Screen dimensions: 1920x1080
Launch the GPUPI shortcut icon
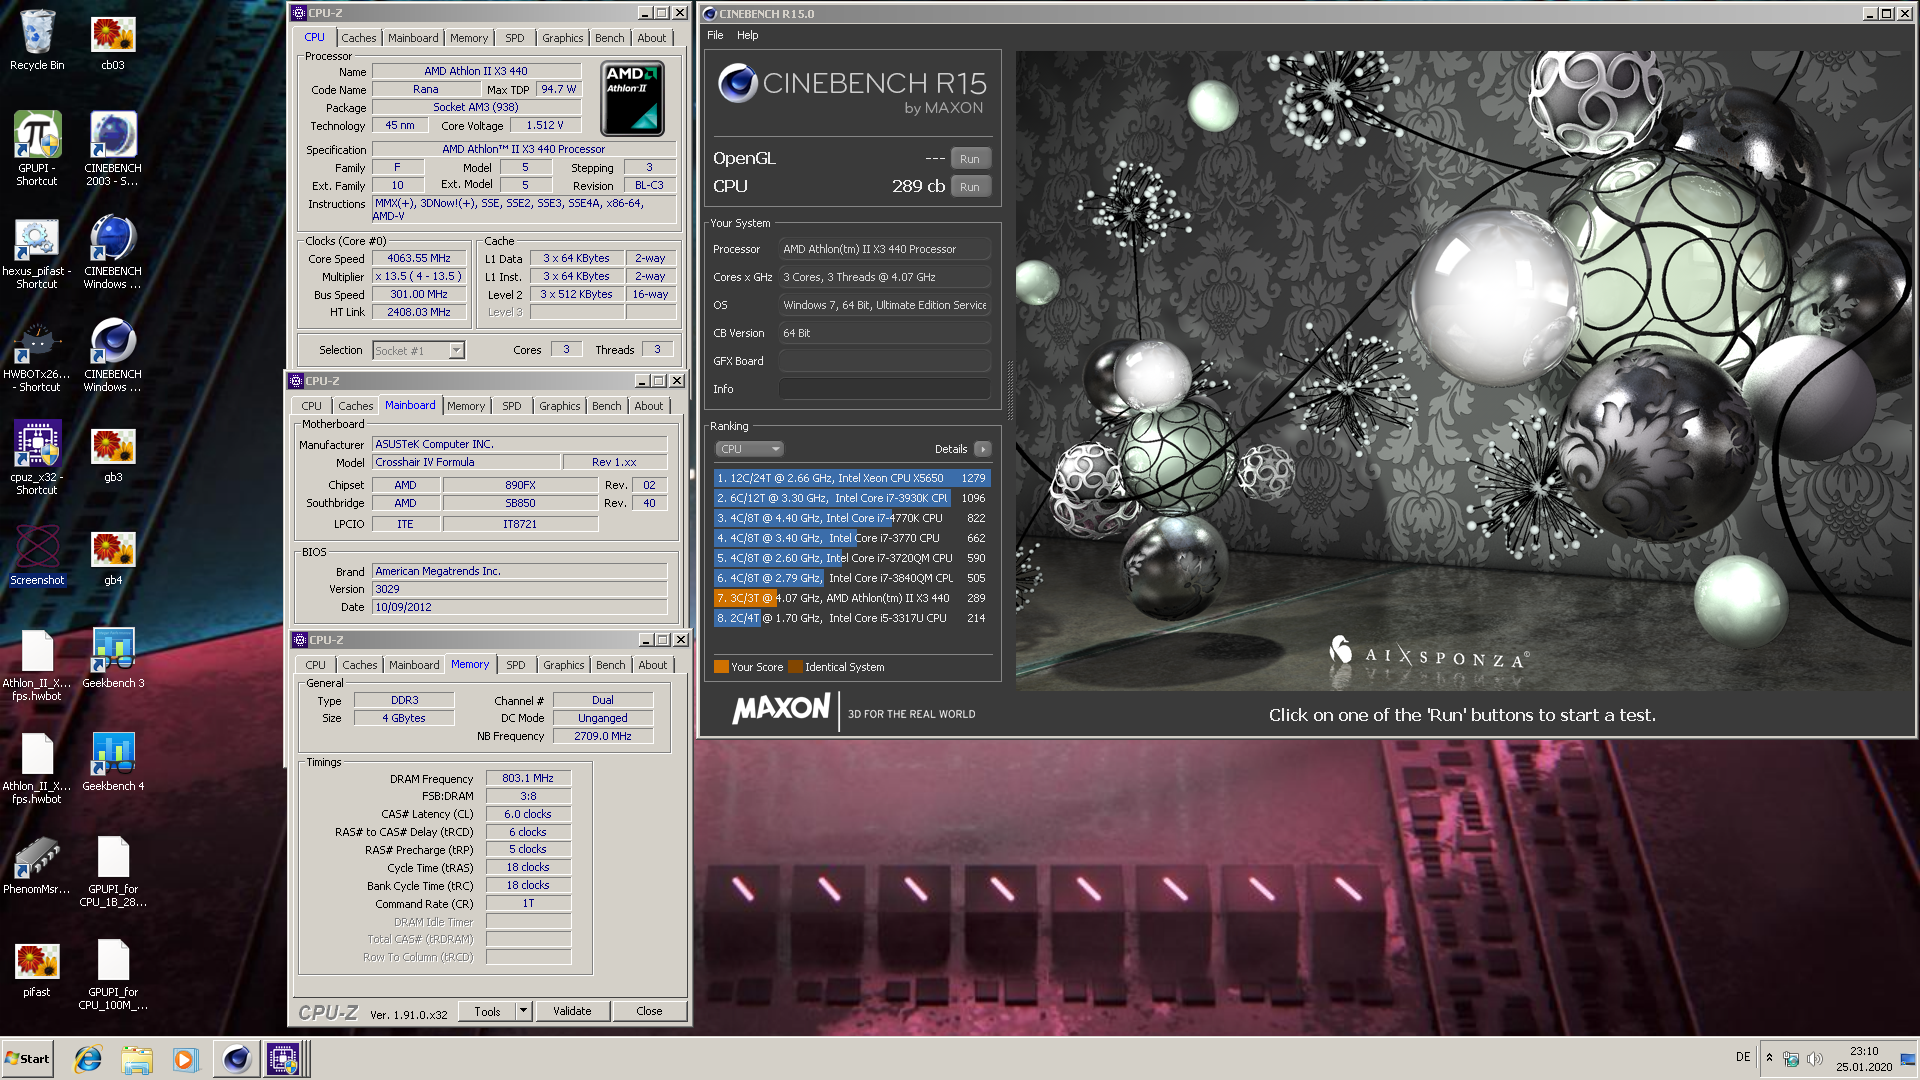37,148
